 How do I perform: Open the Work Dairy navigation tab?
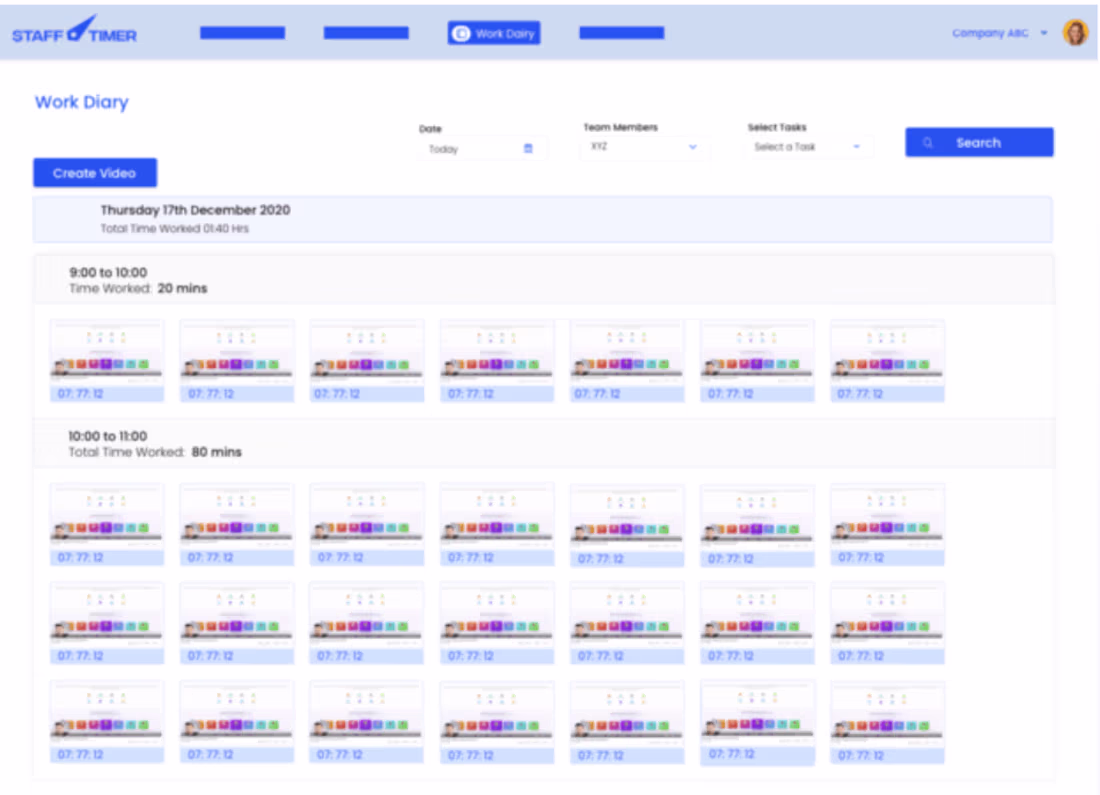[x=494, y=33]
